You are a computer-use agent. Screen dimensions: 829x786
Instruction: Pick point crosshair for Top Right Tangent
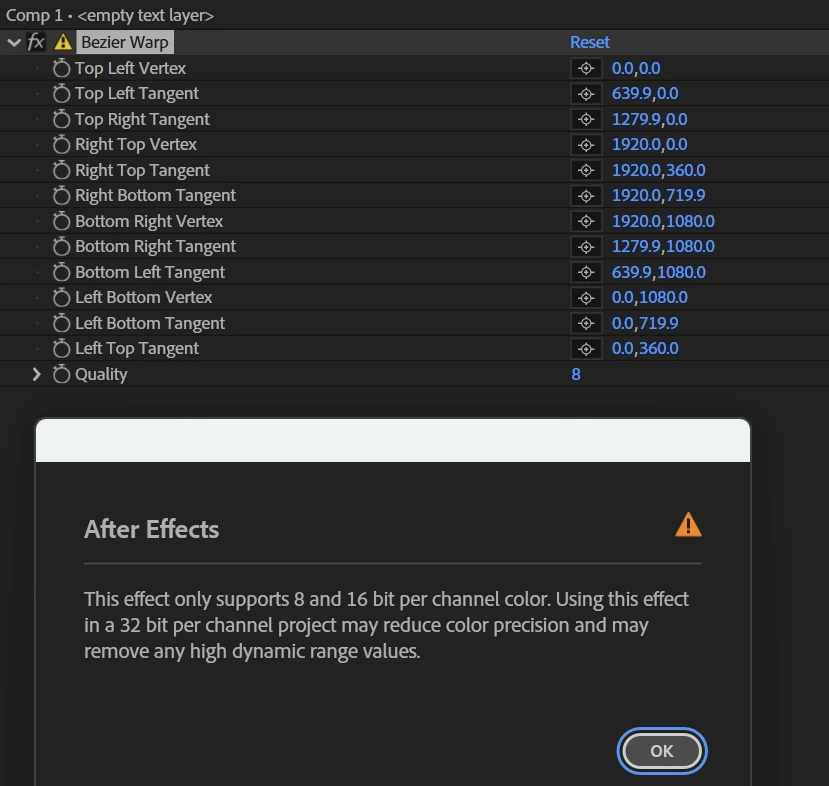click(586, 119)
